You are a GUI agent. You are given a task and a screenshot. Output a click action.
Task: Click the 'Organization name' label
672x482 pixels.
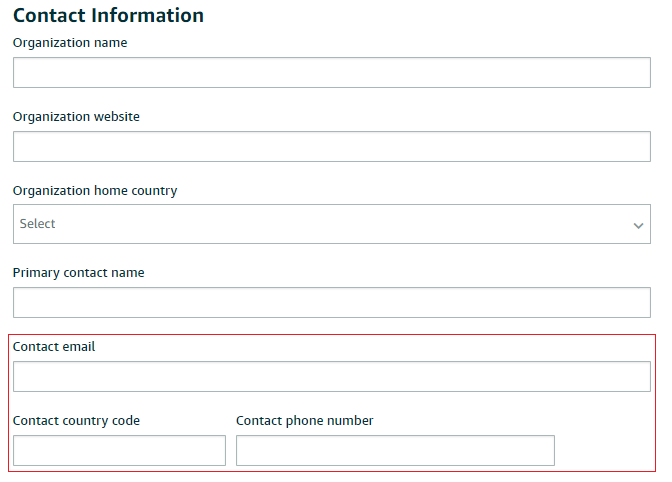point(70,43)
